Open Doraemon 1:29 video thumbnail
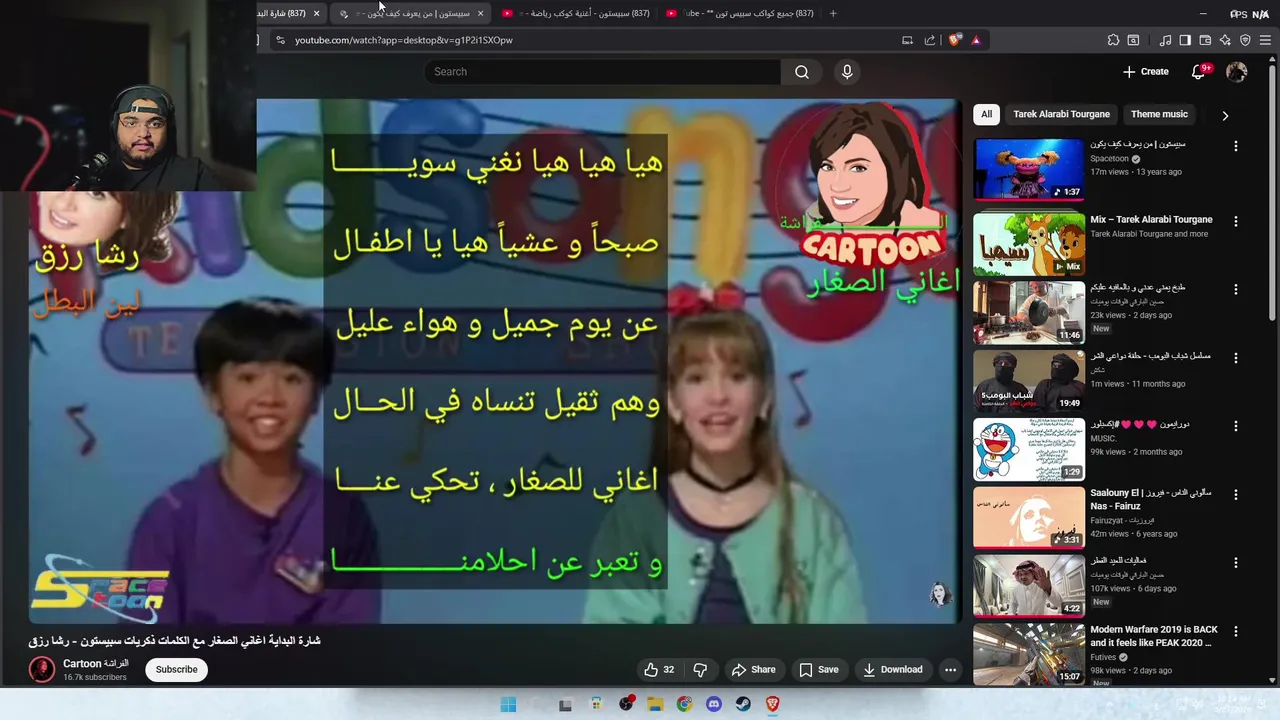1280x720 pixels. point(1028,450)
